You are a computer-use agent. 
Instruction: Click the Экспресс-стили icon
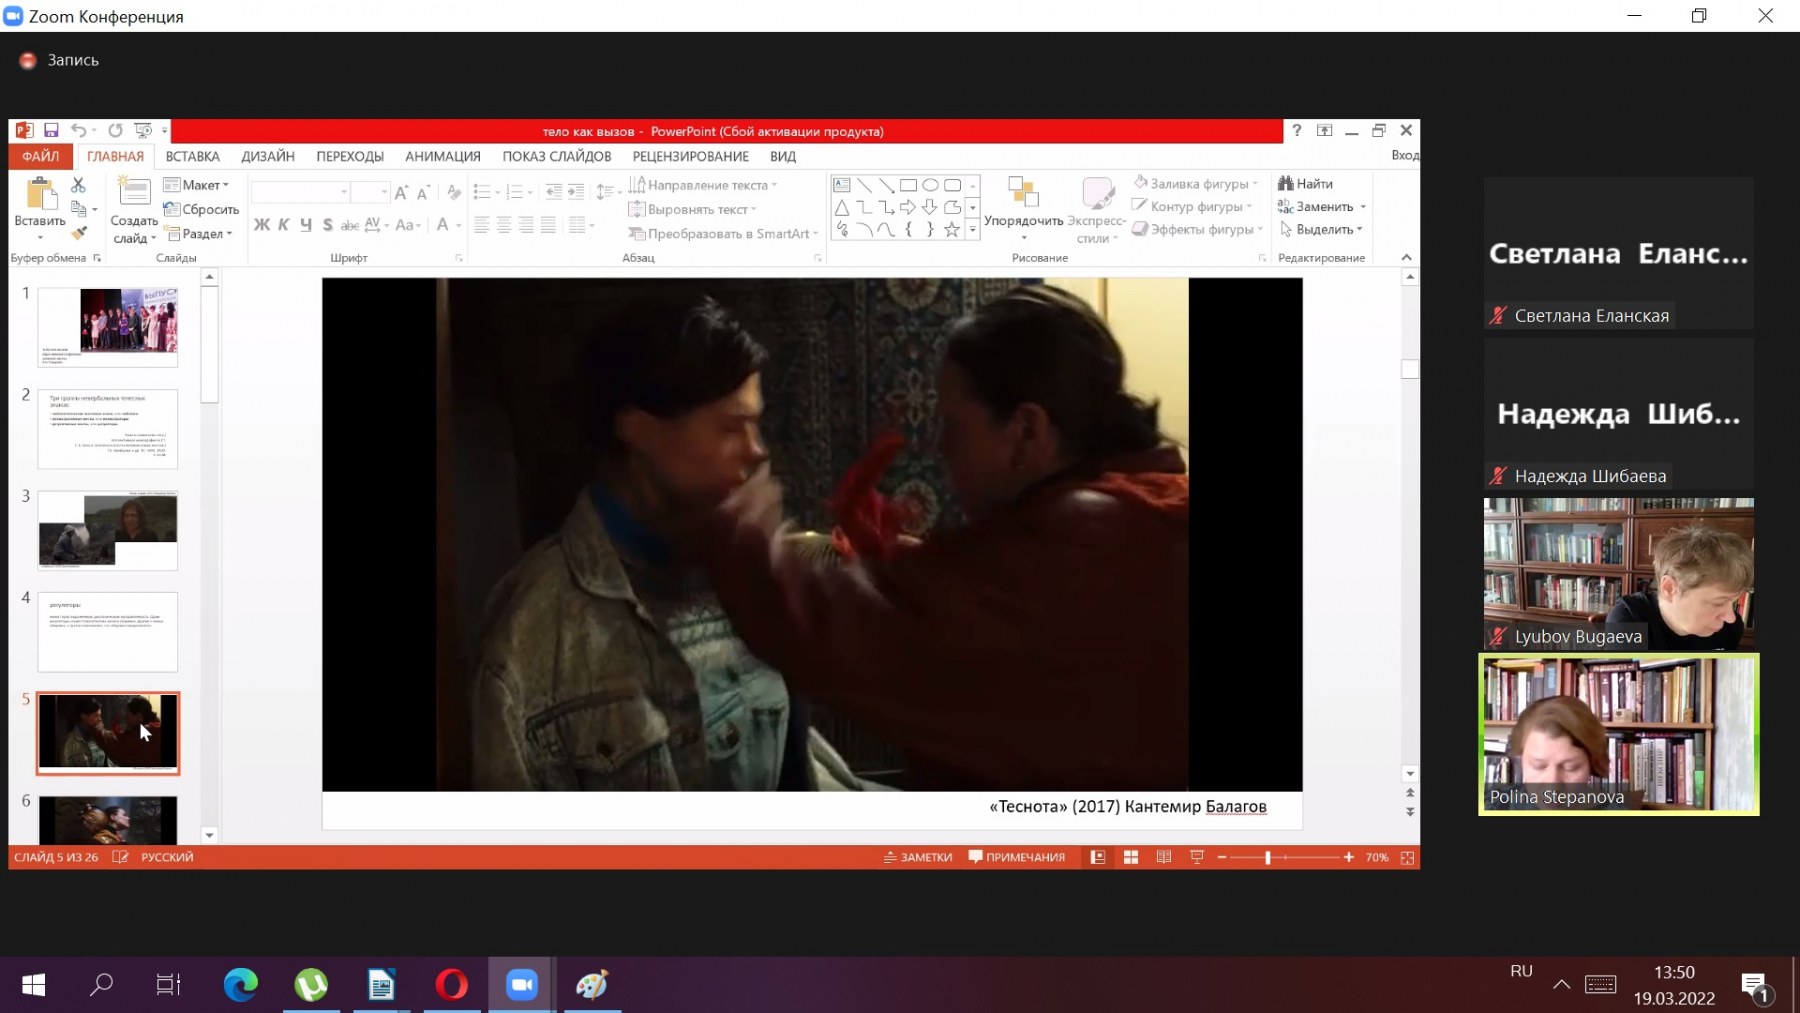point(1097,192)
